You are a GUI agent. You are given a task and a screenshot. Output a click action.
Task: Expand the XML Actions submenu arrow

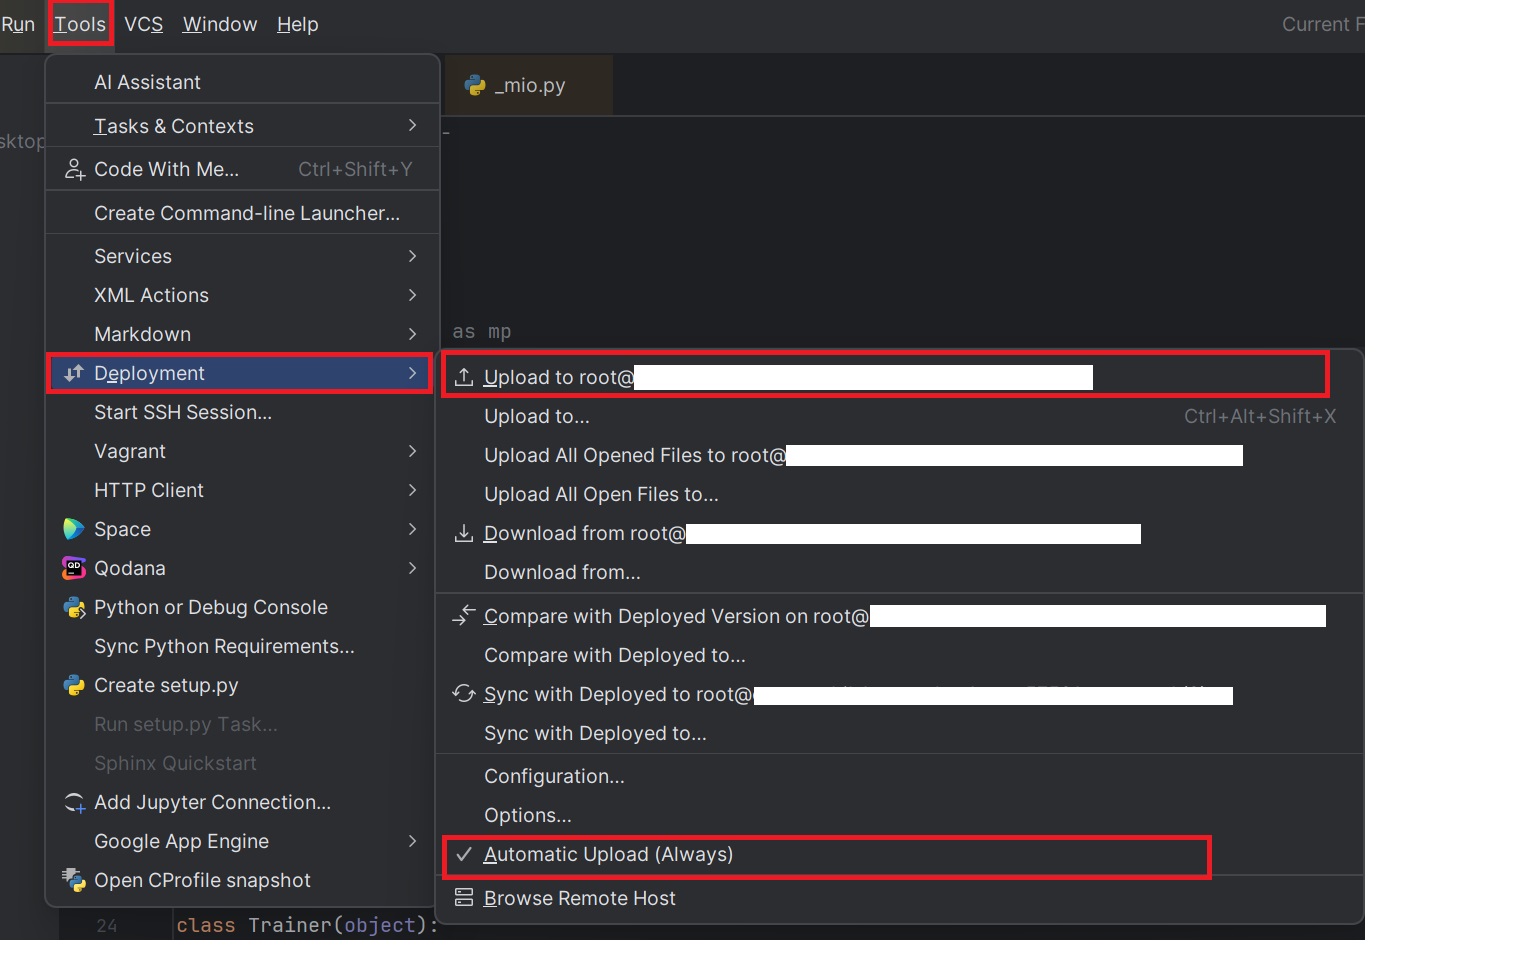[x=412, y=296]
